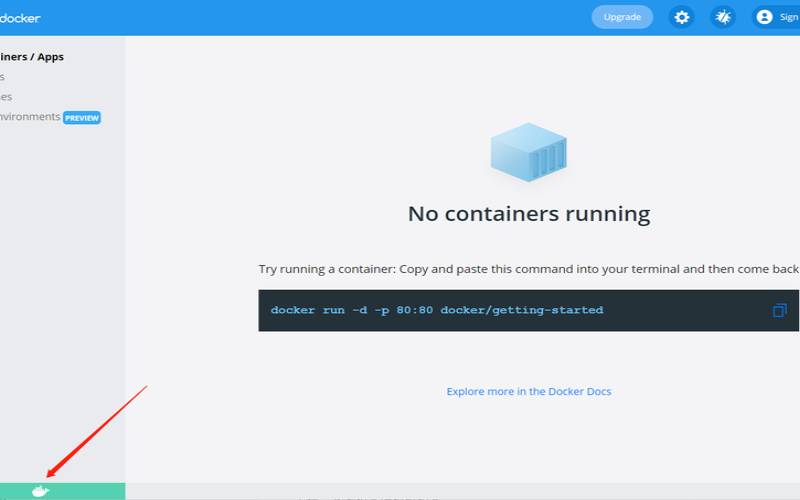800x500 pixels.
Task: Click the Docker whale status icon
Action: 40,491
